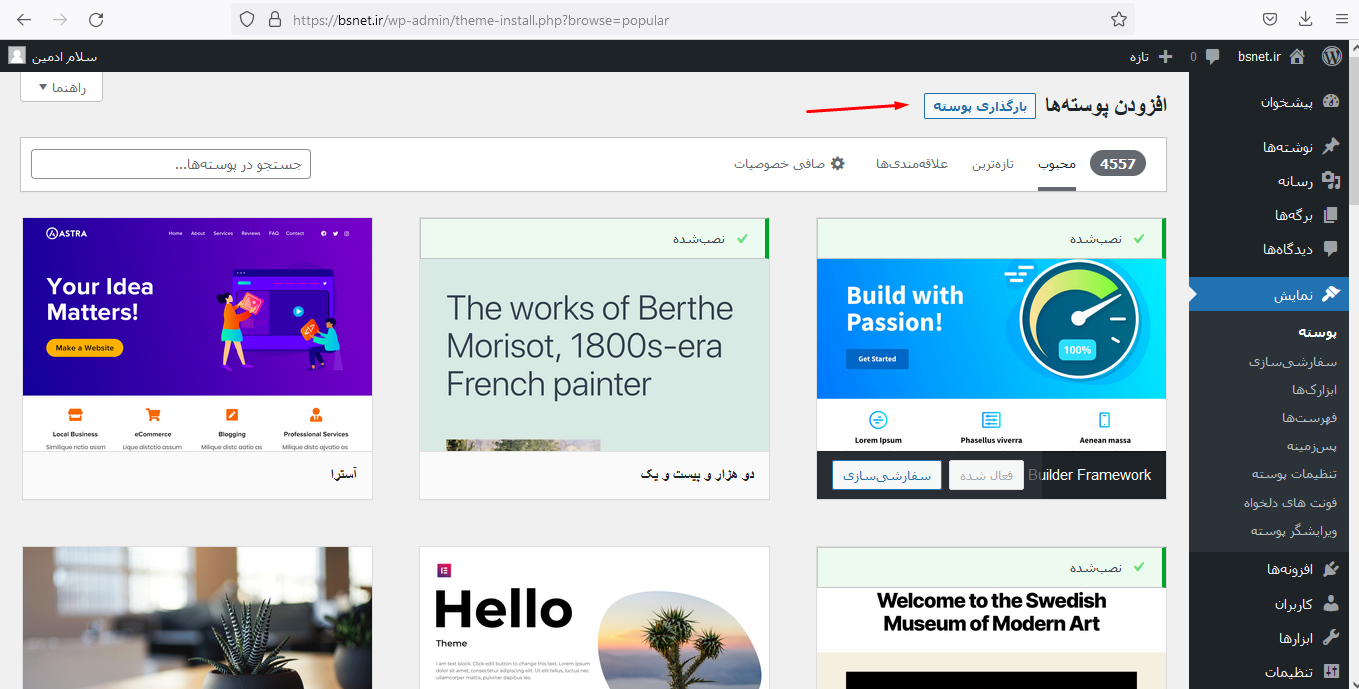Click پس‌زمینه background submenu item
This screenshot has height=689, width=1359.
click(1312, 446)
